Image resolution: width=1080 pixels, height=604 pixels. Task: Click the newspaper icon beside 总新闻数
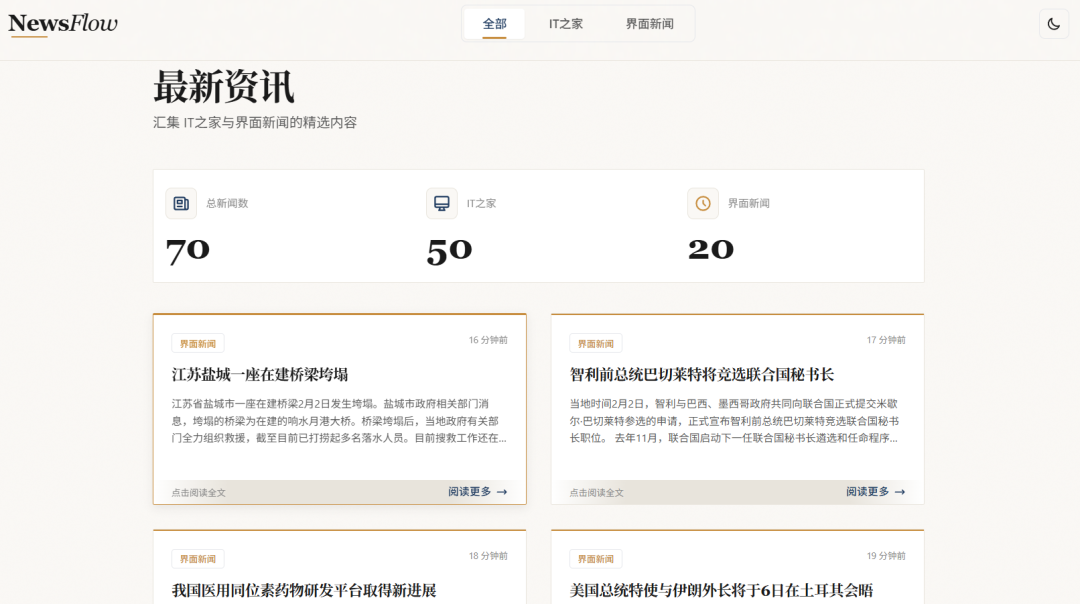coord(181,203)
